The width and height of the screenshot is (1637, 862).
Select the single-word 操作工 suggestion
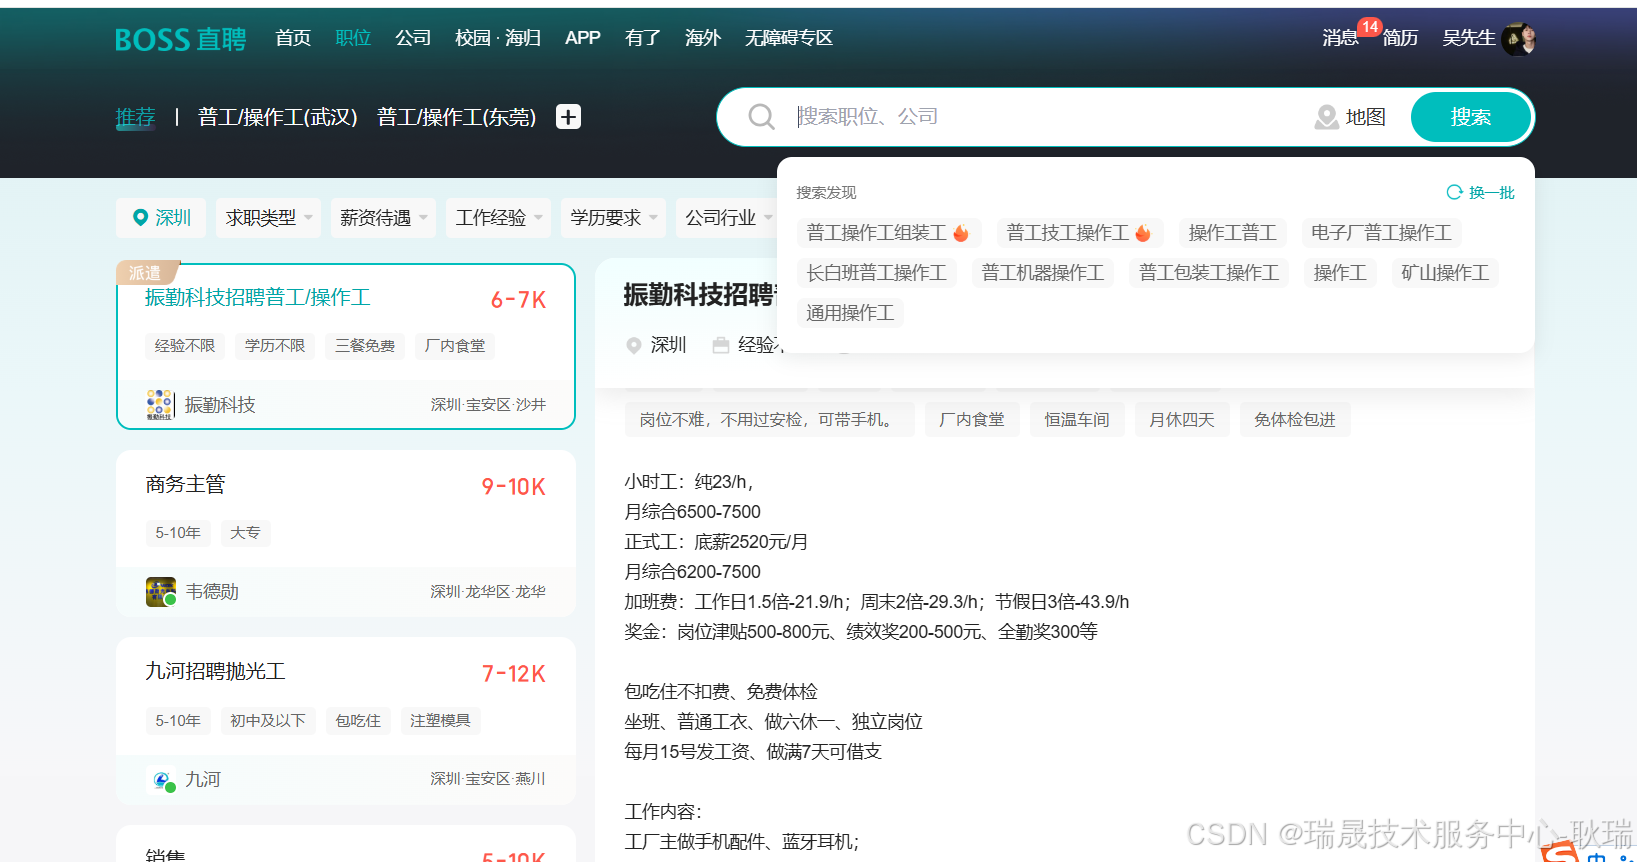pyautogui.click(x=1340, y=273)
